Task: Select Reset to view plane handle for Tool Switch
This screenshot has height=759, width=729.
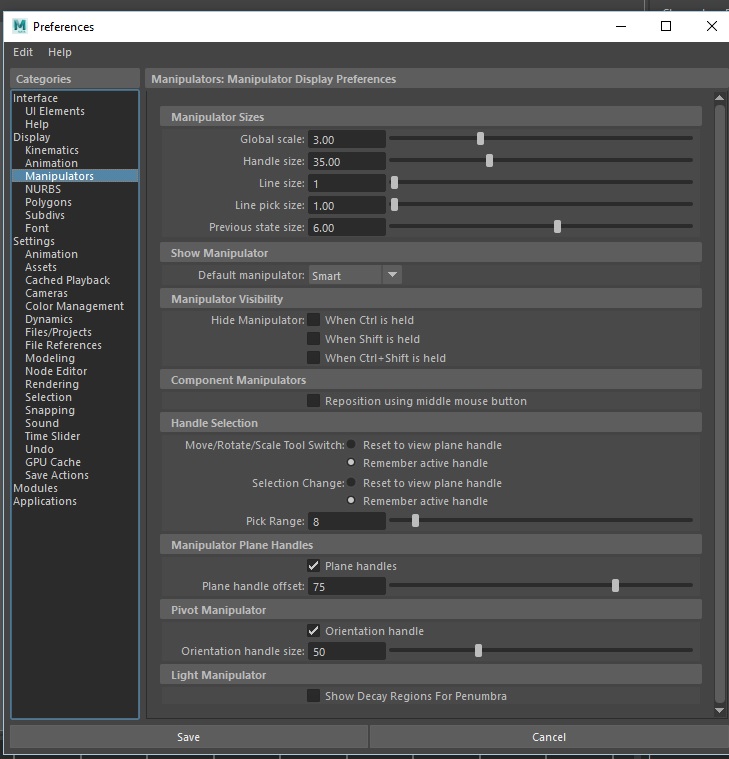Action: click(x=351, y=444)
